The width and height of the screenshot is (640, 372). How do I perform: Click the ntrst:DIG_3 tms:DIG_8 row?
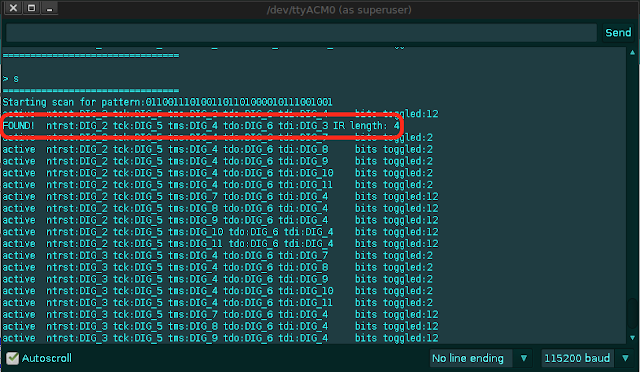[x=220, y=327]
